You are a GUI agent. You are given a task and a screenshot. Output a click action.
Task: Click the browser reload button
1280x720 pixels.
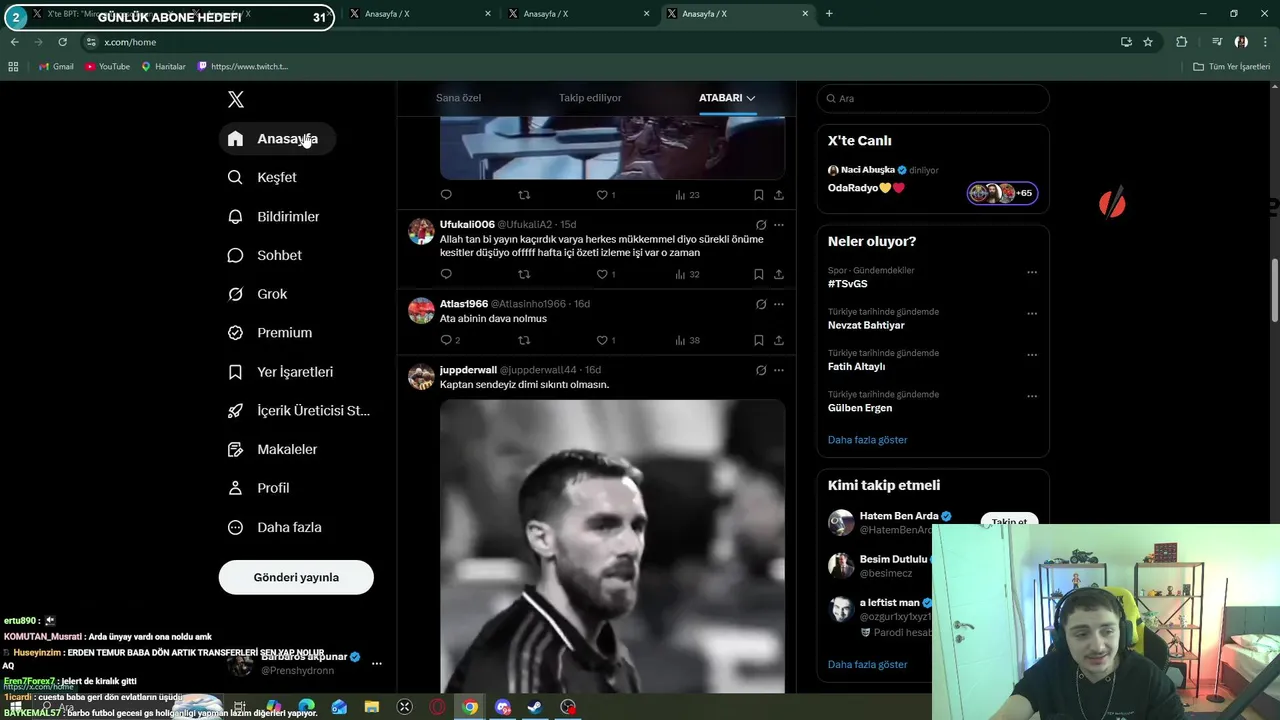(x=62, y=42)
